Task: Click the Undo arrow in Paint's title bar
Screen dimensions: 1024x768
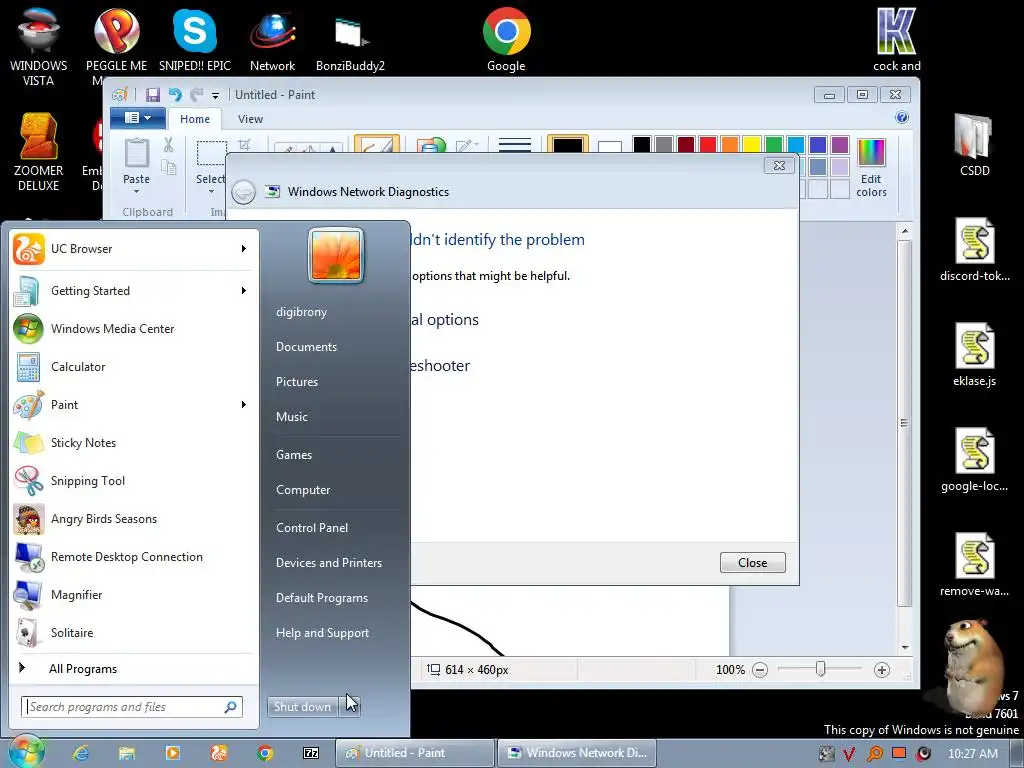Action: coord(175,95)
